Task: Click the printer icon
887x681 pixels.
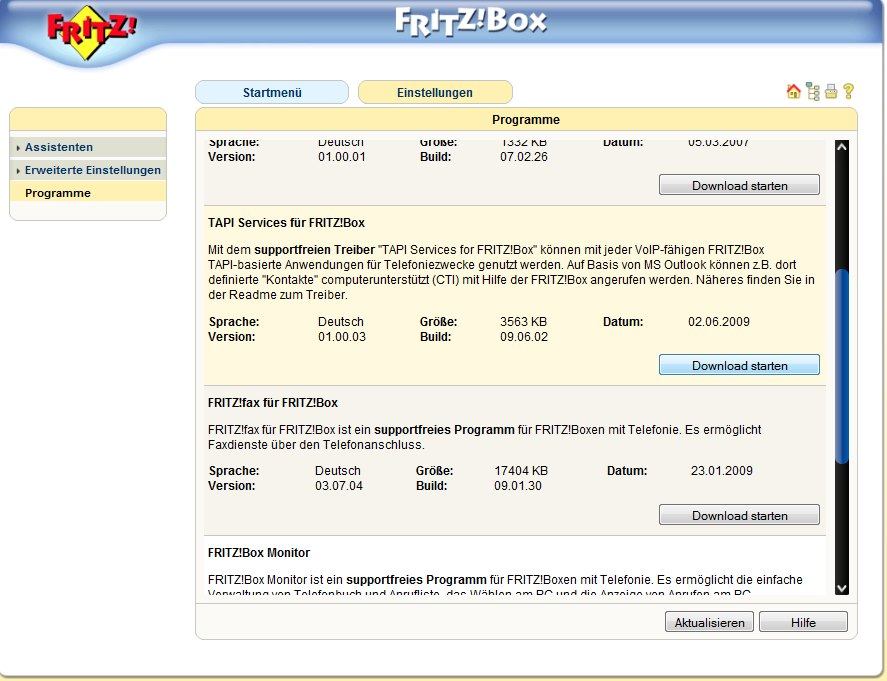Action: coord(831,91)
